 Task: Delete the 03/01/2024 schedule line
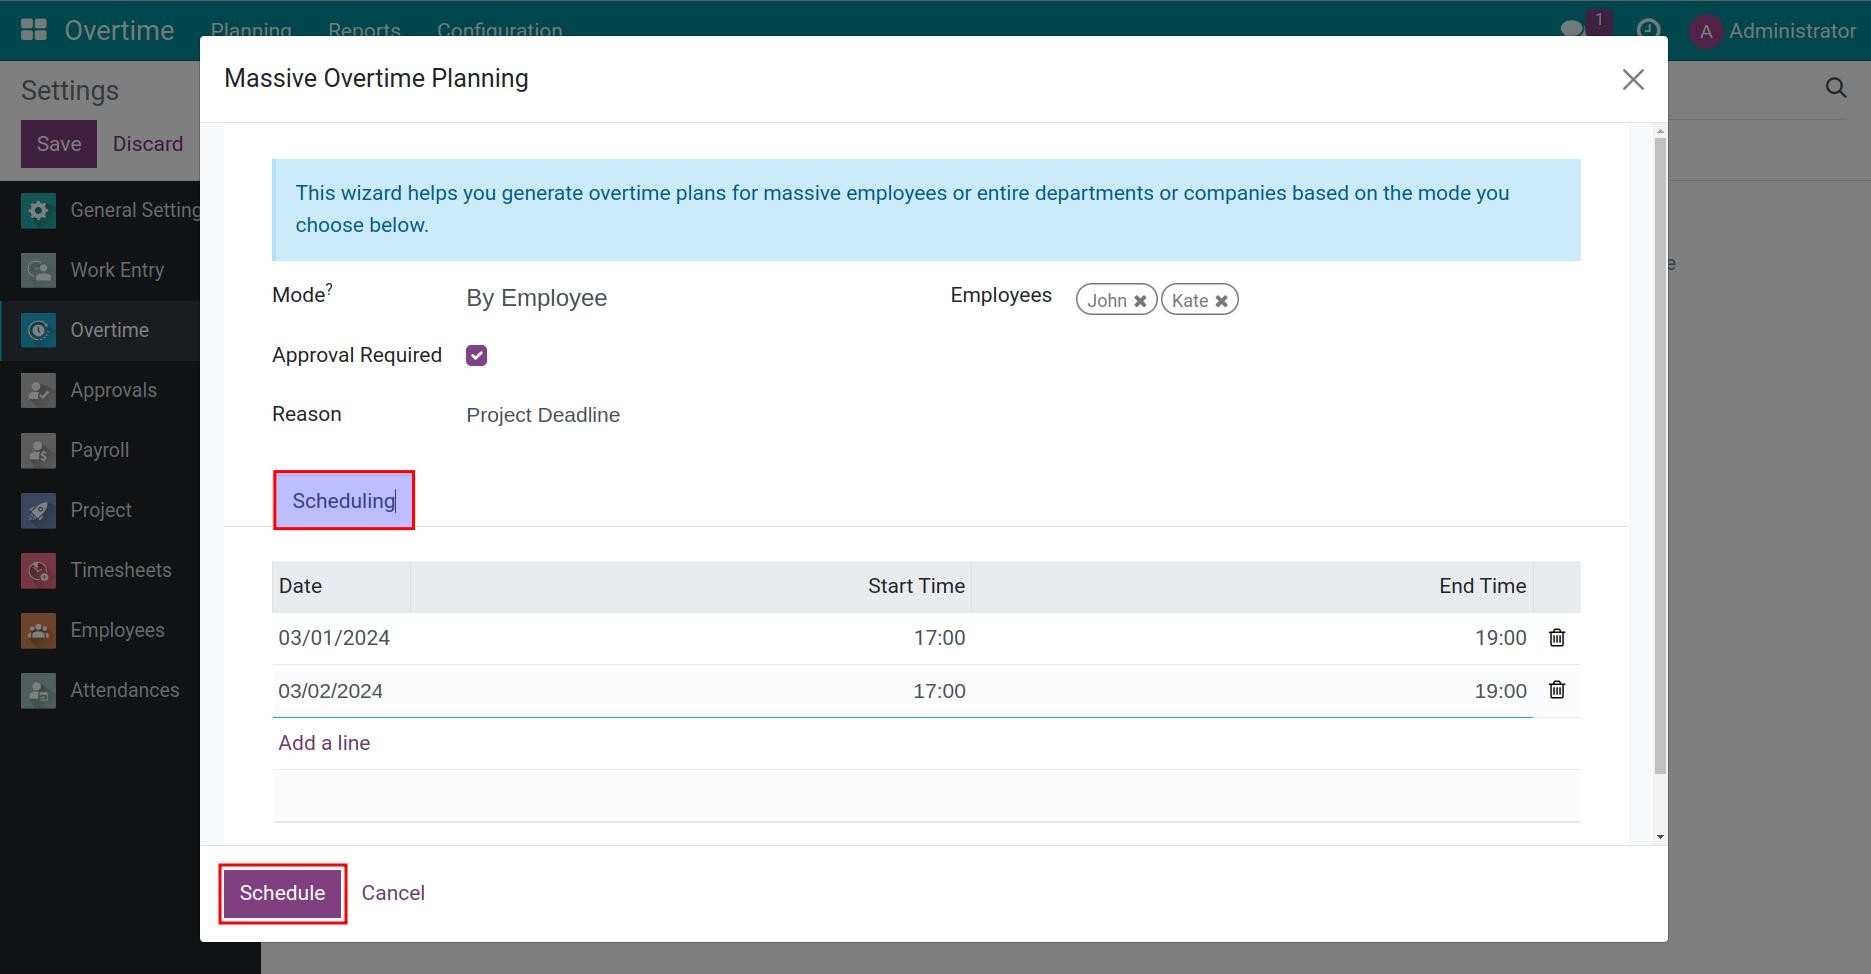(x=1556, y=637)
